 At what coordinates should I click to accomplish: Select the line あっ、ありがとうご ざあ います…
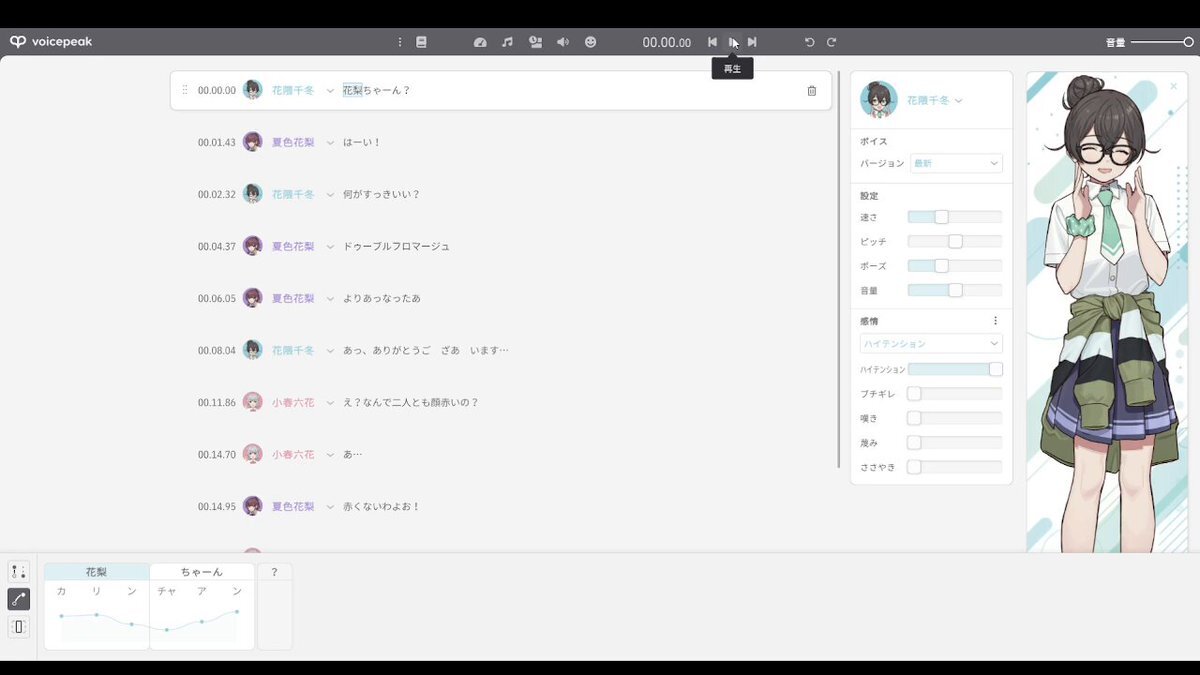coord(425,350)
